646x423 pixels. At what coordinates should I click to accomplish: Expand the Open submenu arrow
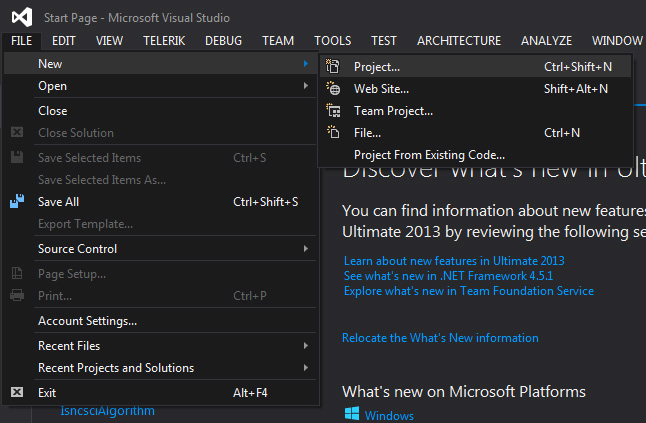[x=306, y=86]
